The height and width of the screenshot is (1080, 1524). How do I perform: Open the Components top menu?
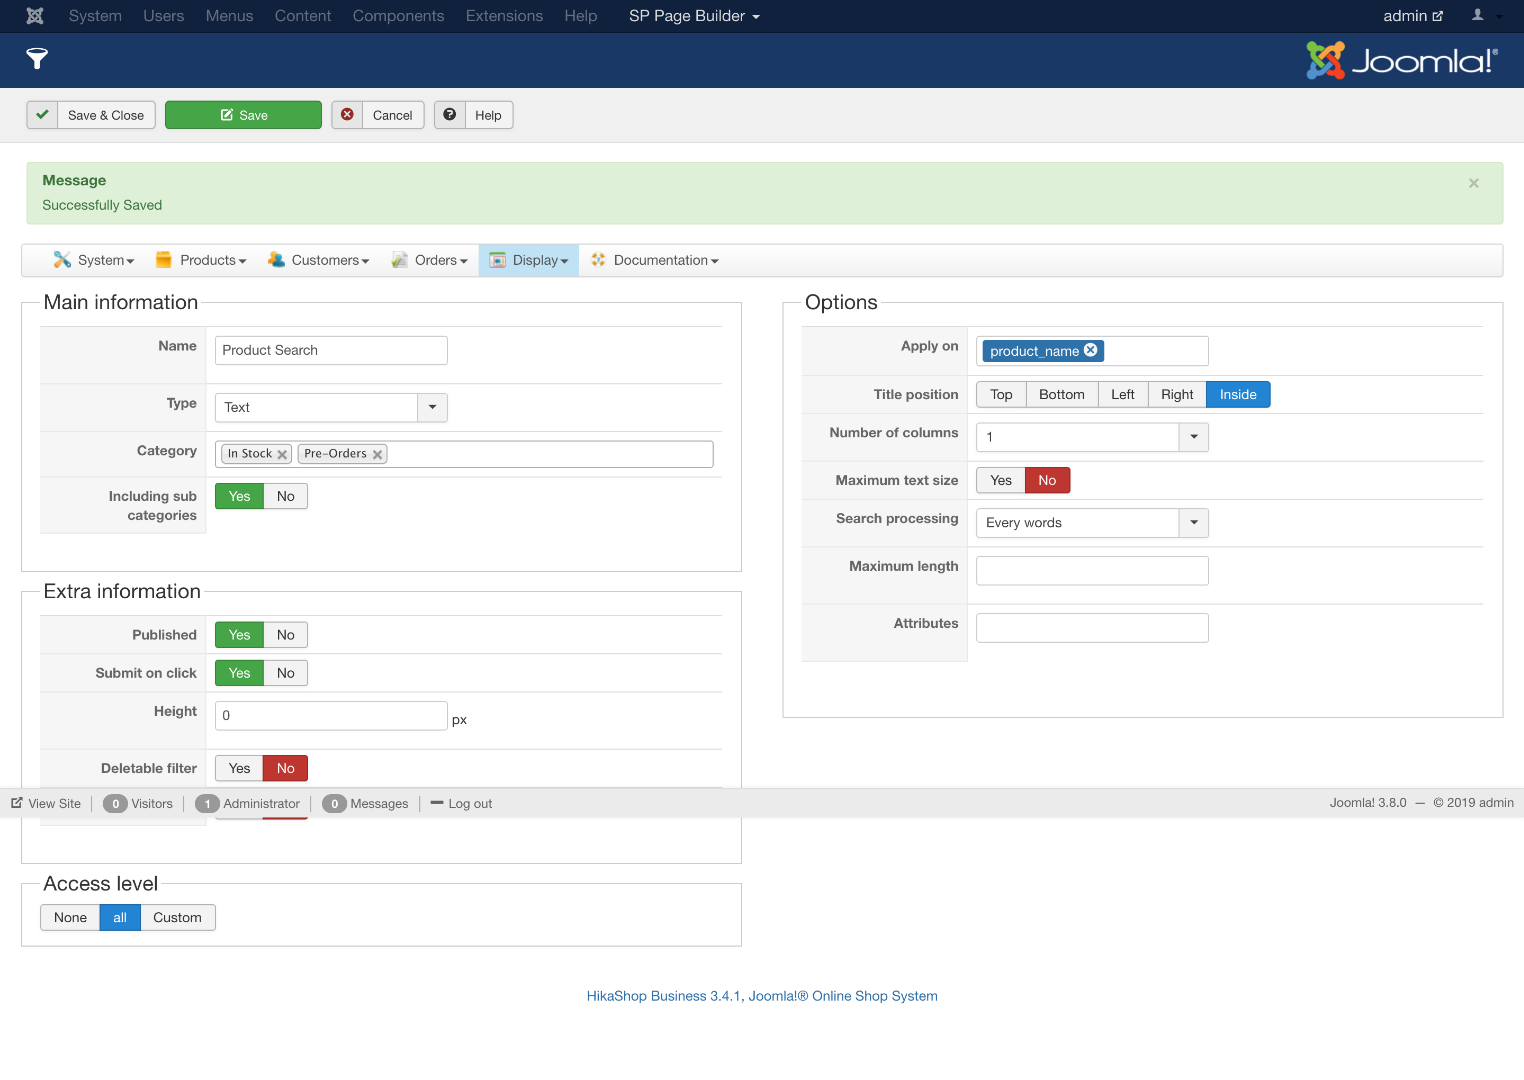click(x=398, y=16)
